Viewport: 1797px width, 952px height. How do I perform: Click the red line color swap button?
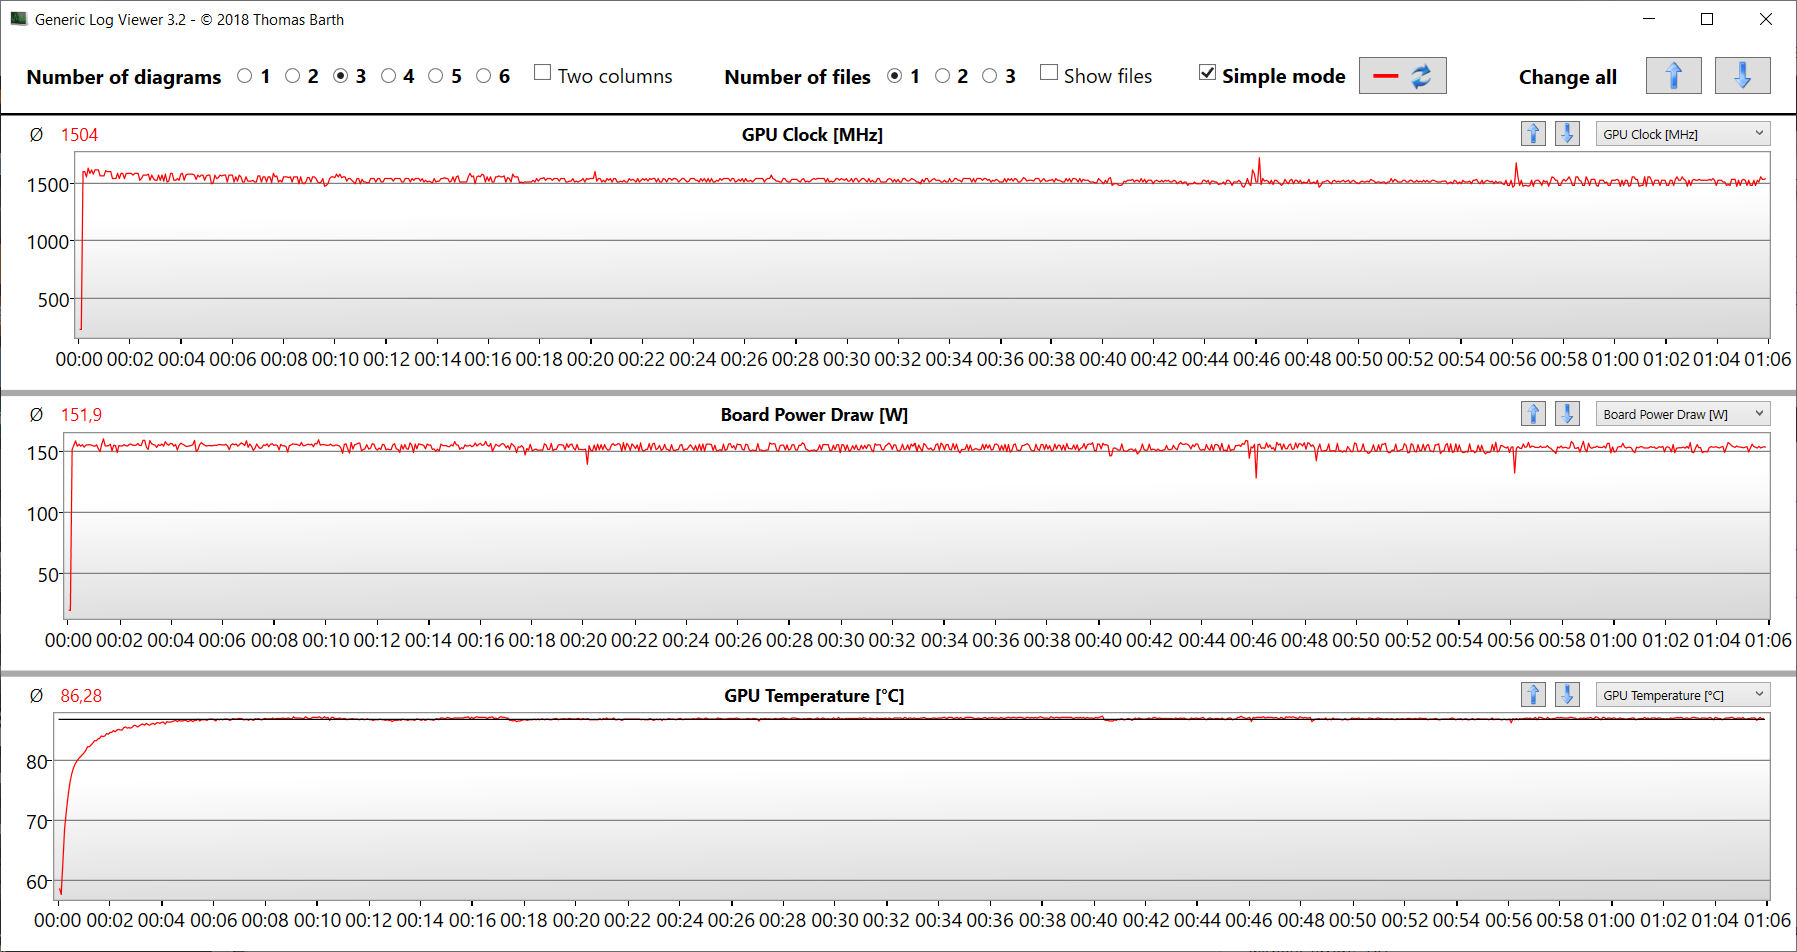1402,76
